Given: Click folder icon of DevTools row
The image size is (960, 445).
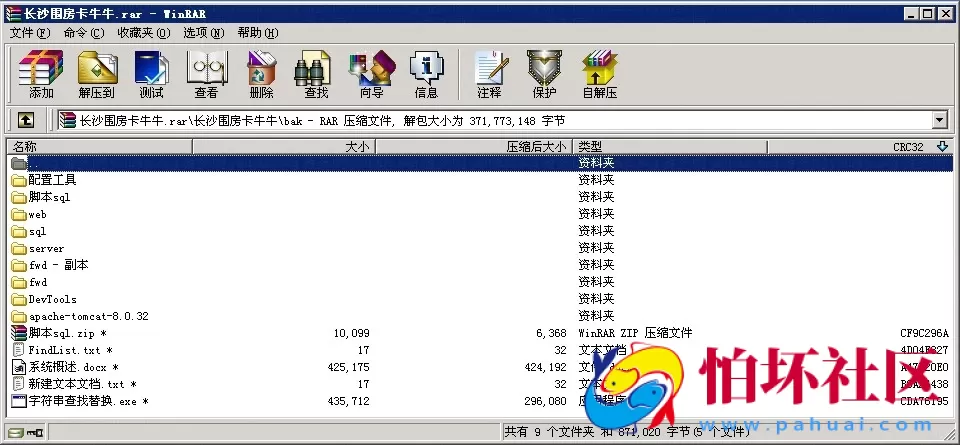Looking at the screenshot, I should tap(19, 299).
